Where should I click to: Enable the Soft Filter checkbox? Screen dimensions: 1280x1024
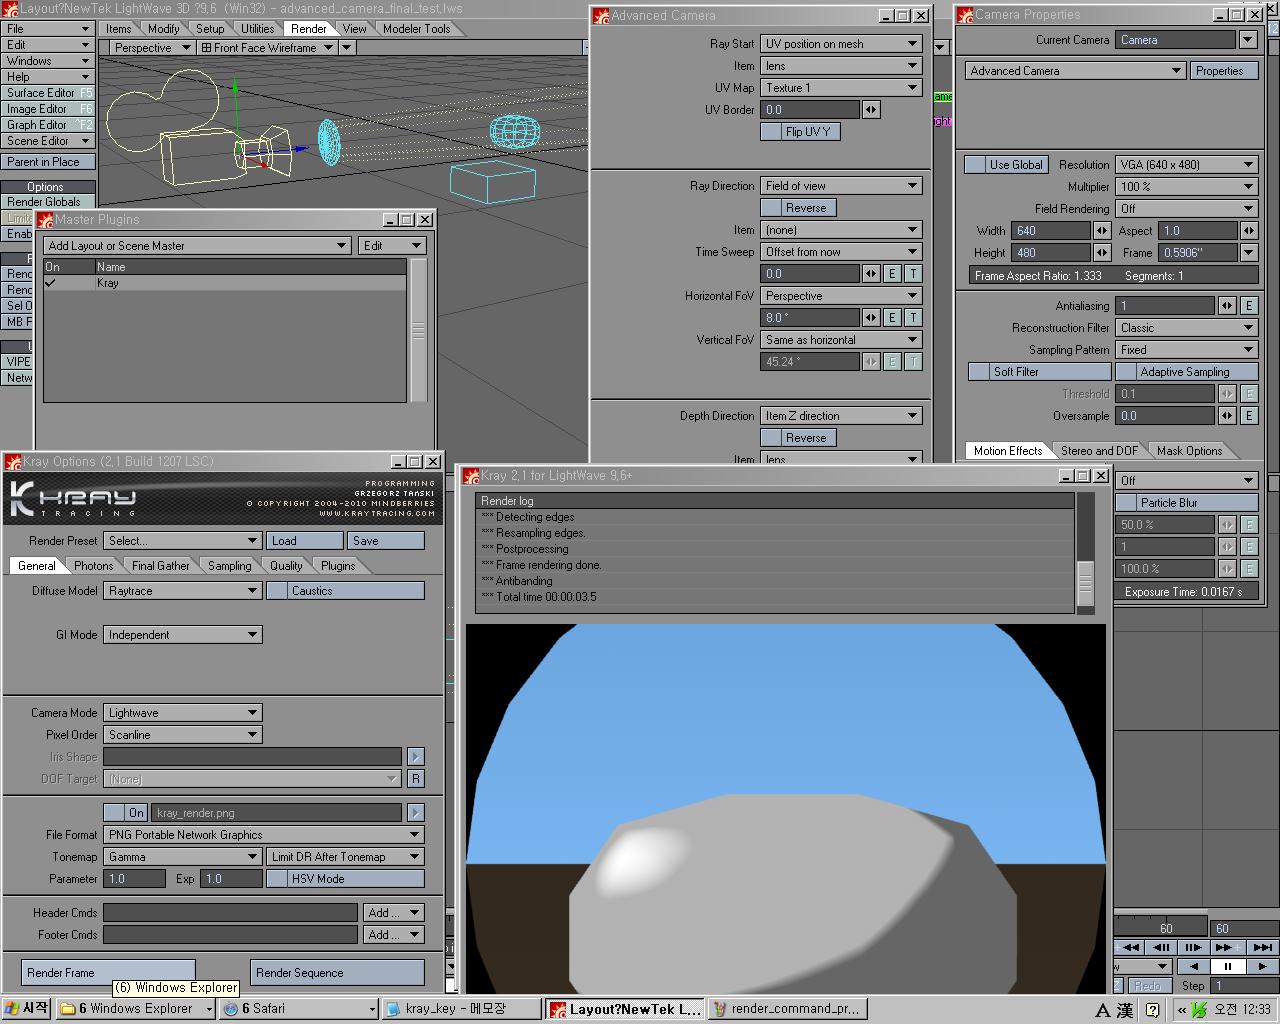tap(979, 372)
